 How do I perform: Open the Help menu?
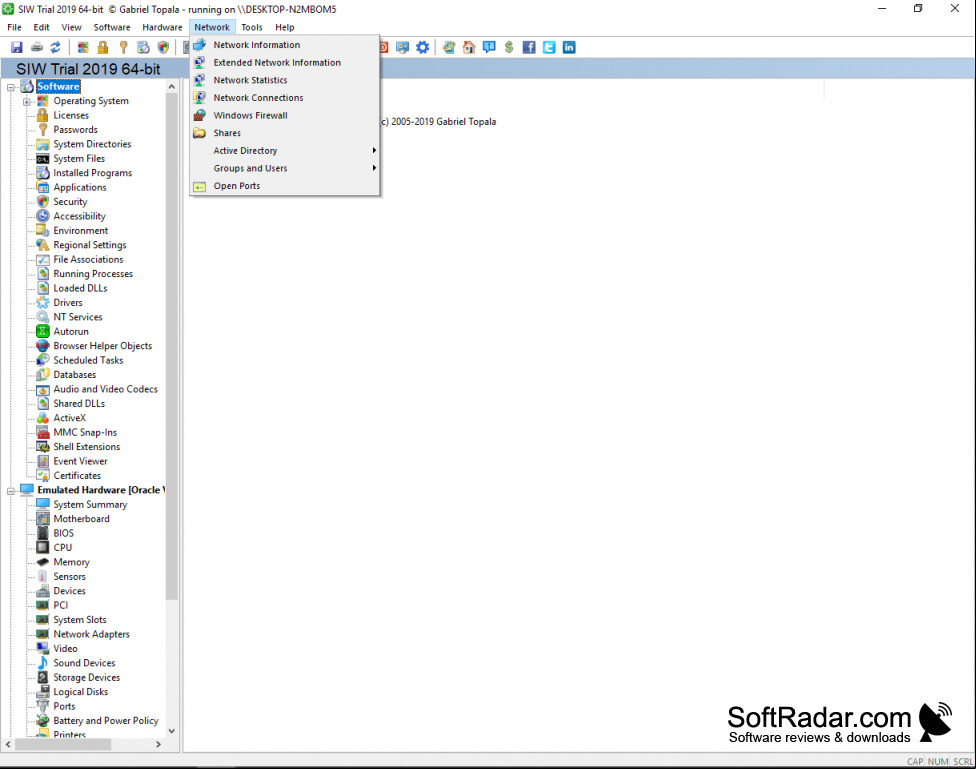[285, 27]
